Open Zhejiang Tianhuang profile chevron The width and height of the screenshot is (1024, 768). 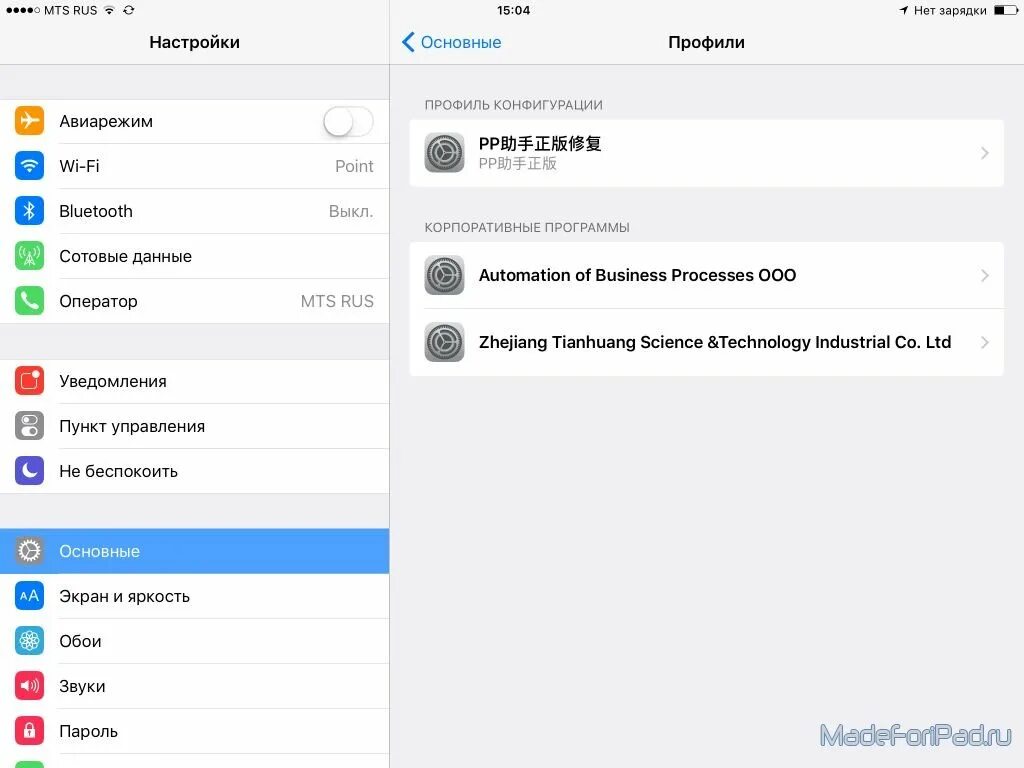(x=985, y=342)
